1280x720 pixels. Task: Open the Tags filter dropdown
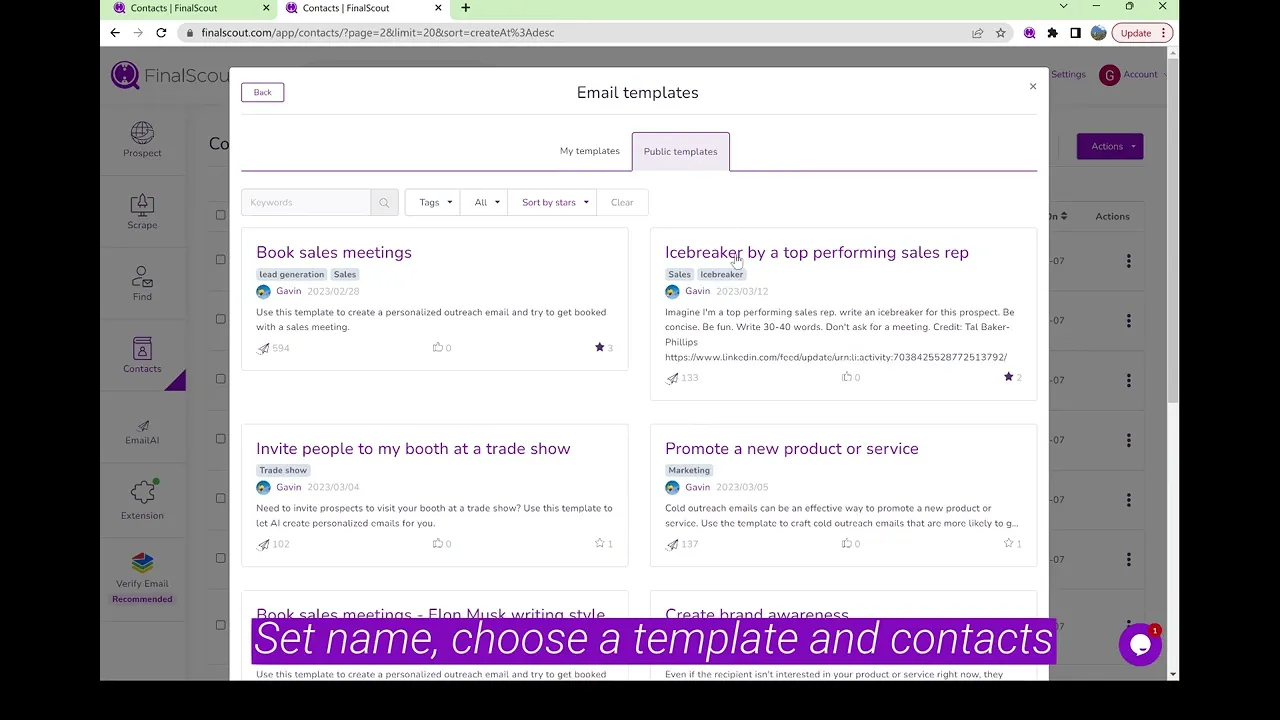pyautogui.click(x=434, y=203)
